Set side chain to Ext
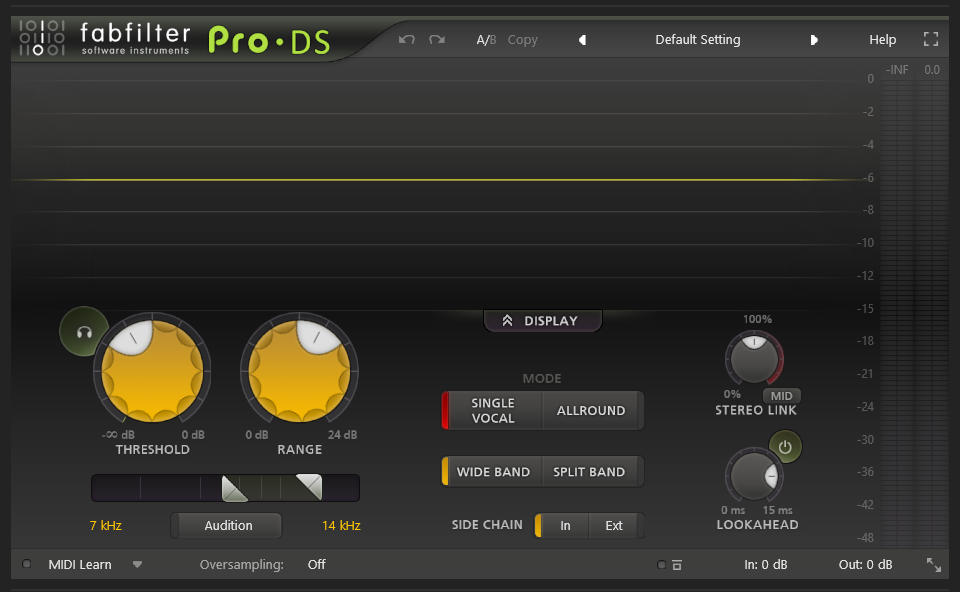This screenshot has width=960, height=592. [614, 525]
